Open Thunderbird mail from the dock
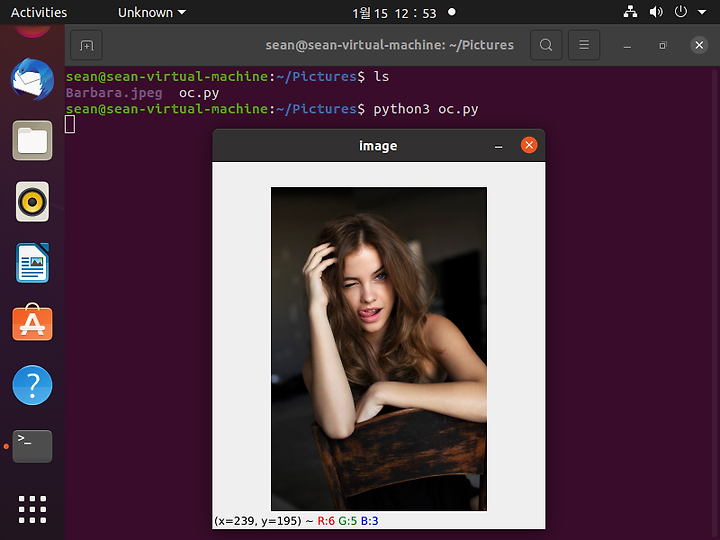Screen dimensions: 720x540 32,79
